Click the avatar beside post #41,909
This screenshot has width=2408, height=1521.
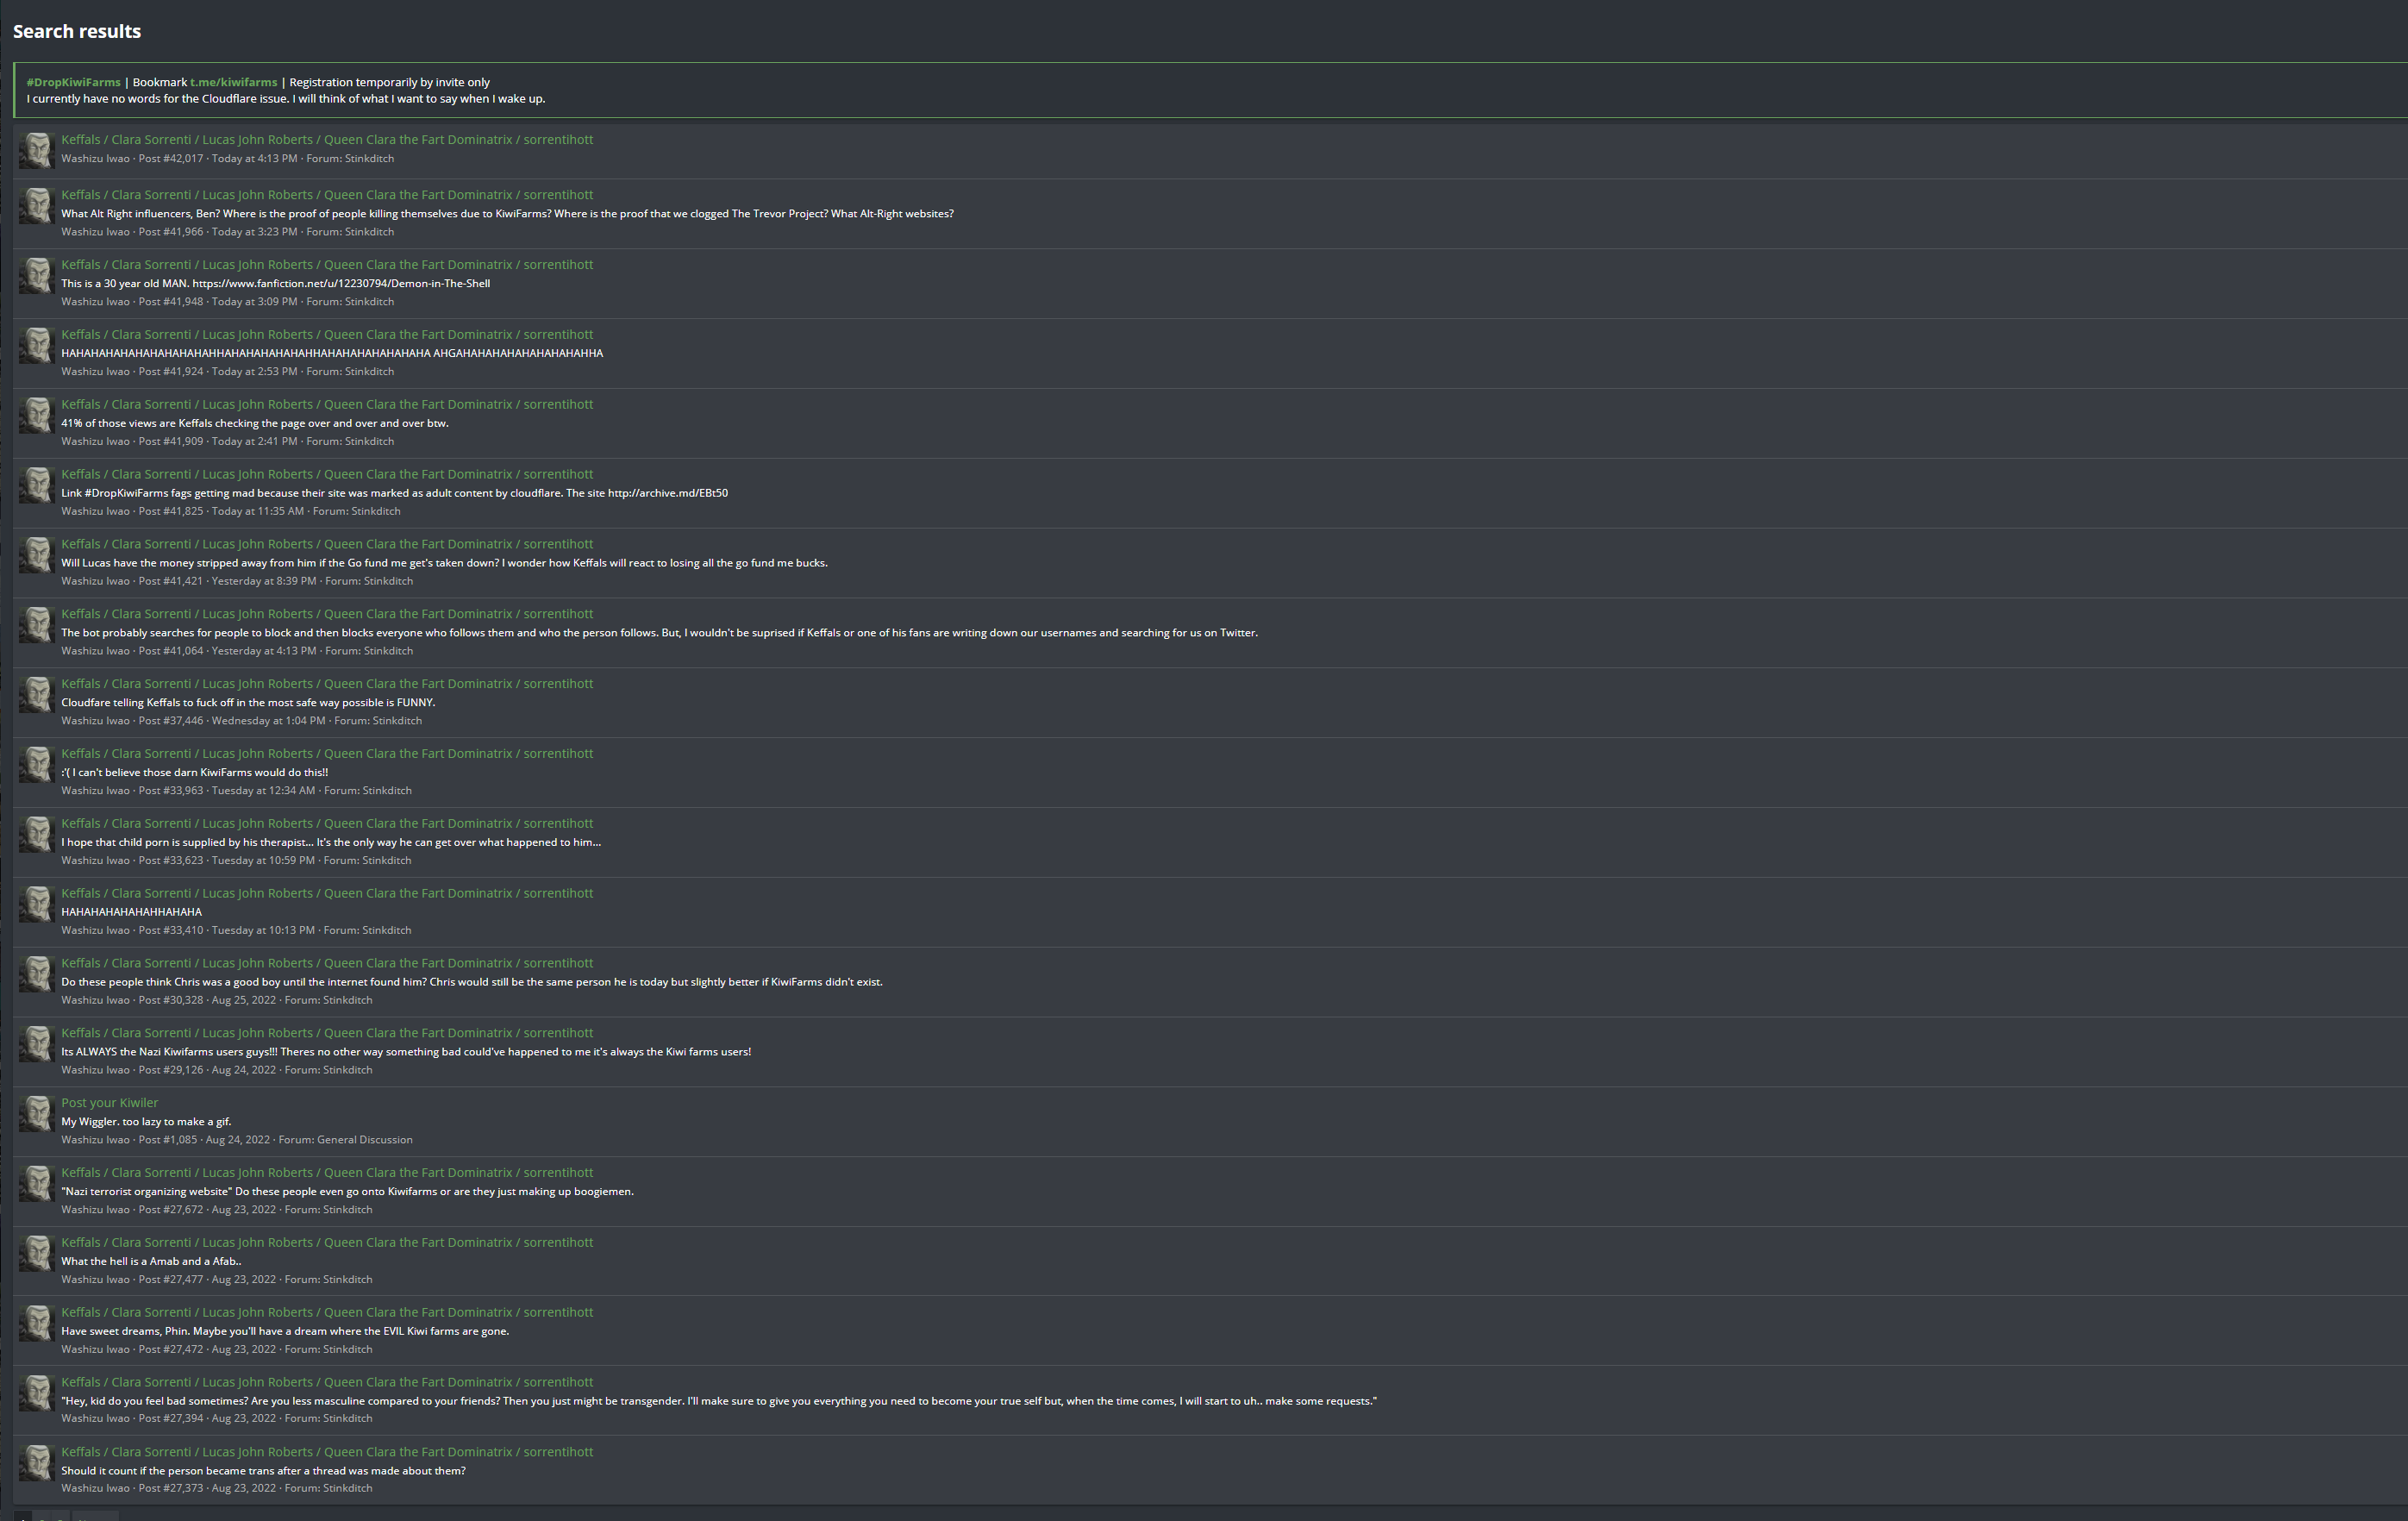(x=37, y=415)
